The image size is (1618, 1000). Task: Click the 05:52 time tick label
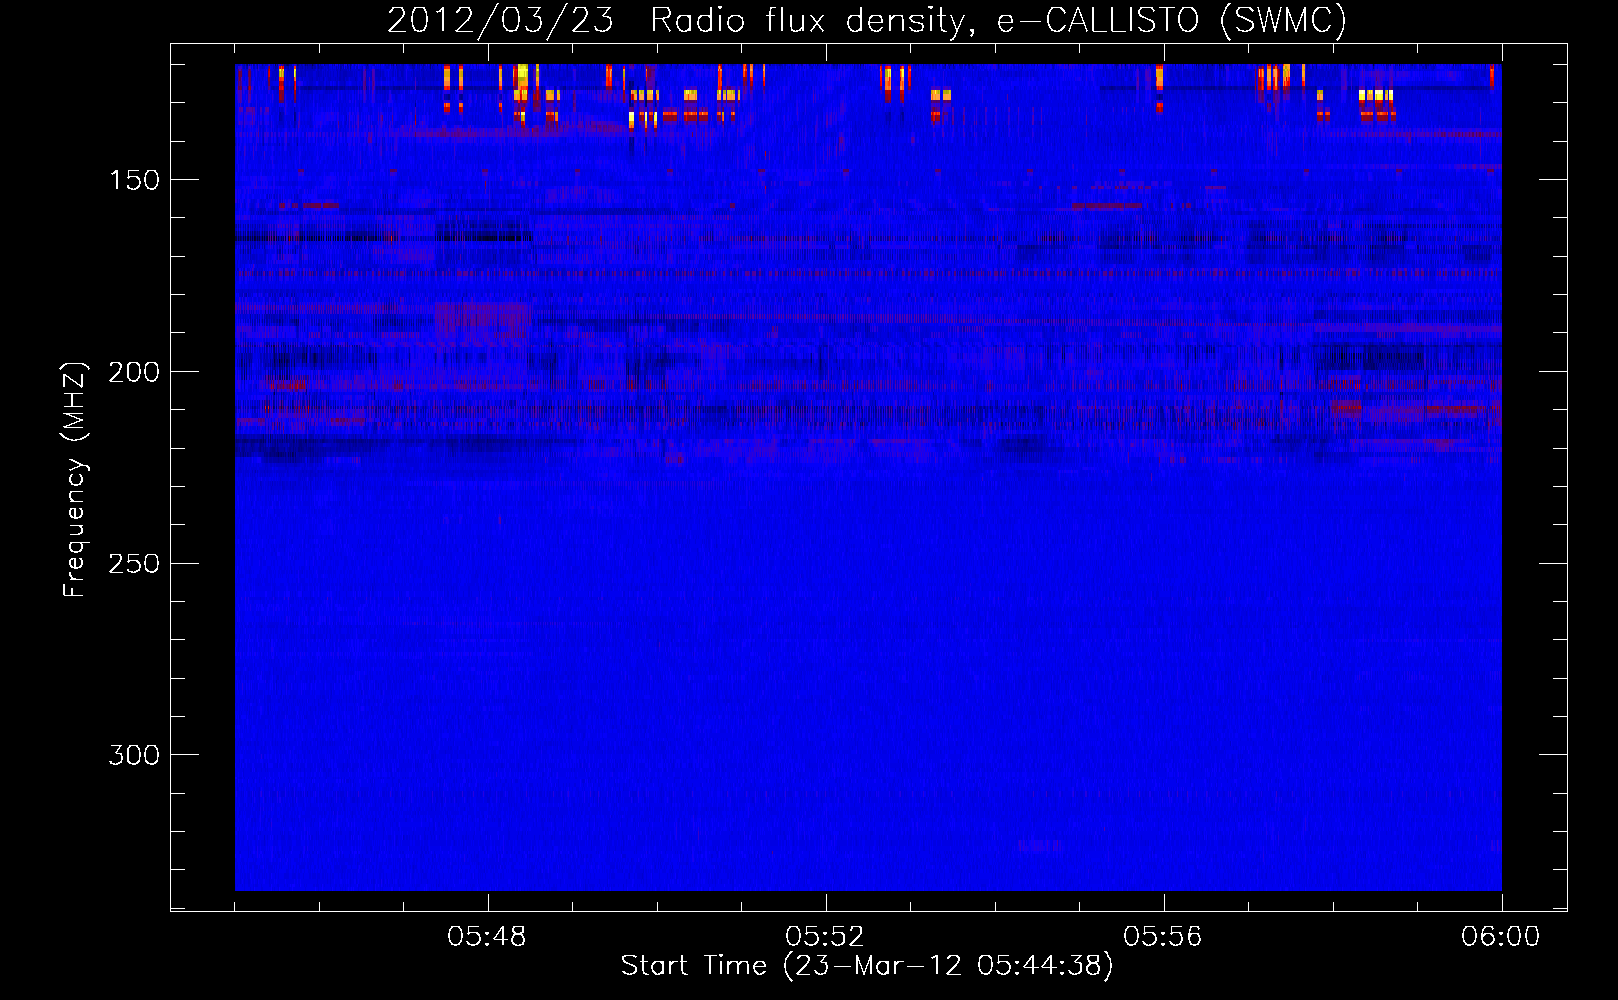(x=825, y=937)
